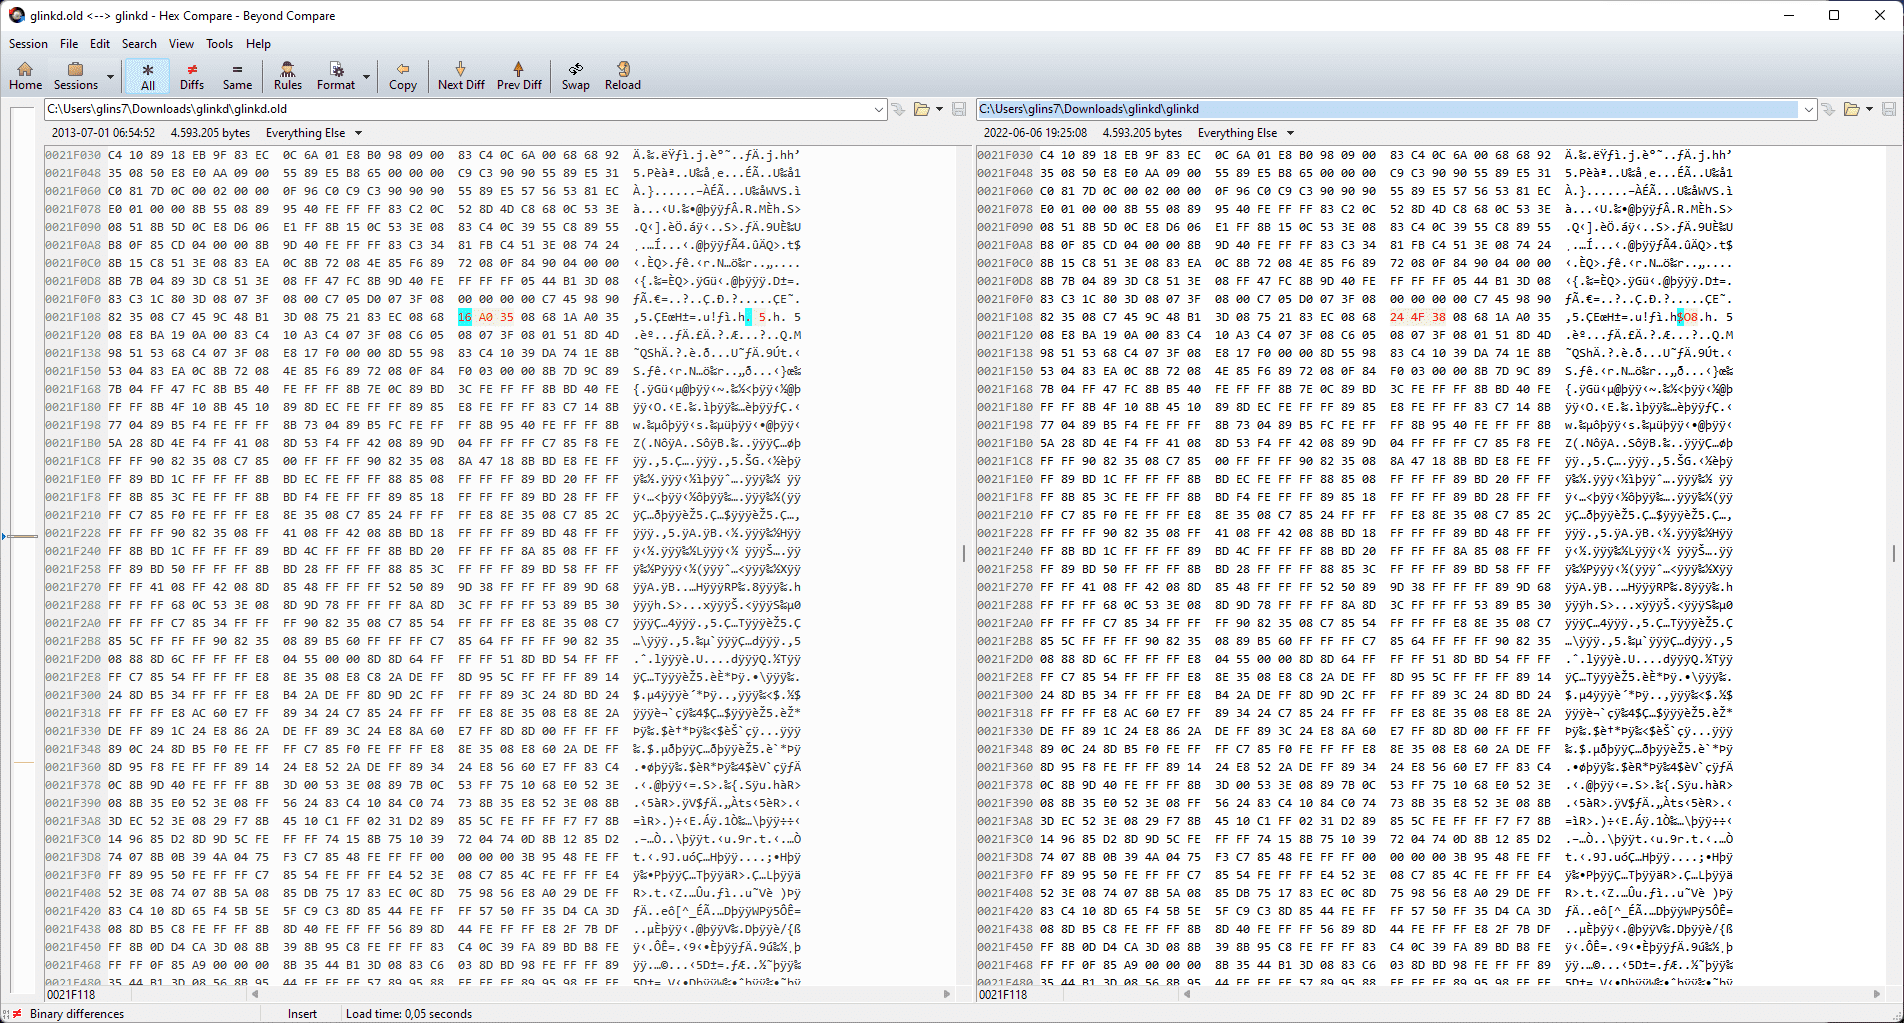Expand left browse folder dropdown arrow
This screenshot has width=1904, height=1023.
point(939,109)
